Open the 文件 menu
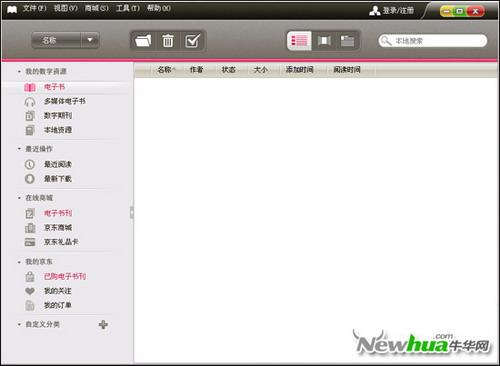 click(x=34, y=8)
